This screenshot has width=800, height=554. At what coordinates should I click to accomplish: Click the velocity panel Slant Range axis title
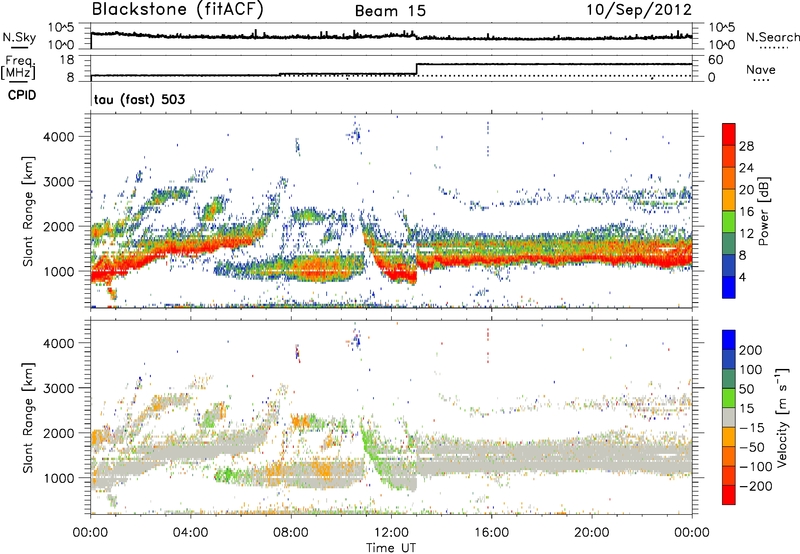29,417
